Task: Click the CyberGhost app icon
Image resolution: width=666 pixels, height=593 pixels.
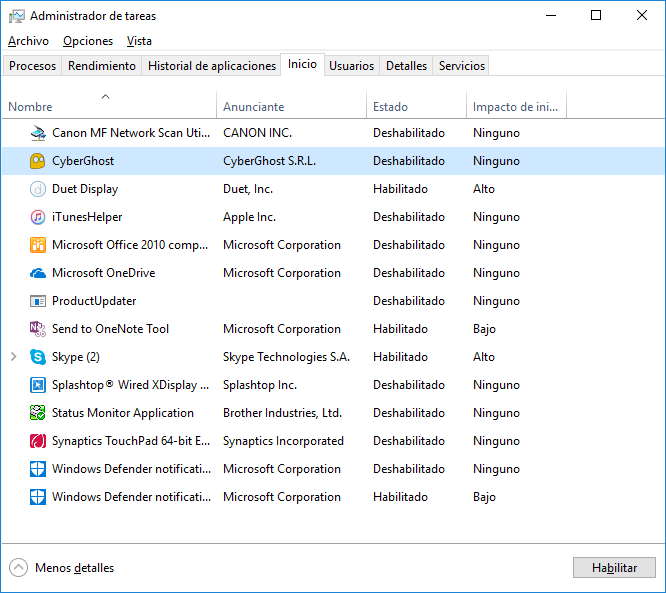Action: (38, 161)
